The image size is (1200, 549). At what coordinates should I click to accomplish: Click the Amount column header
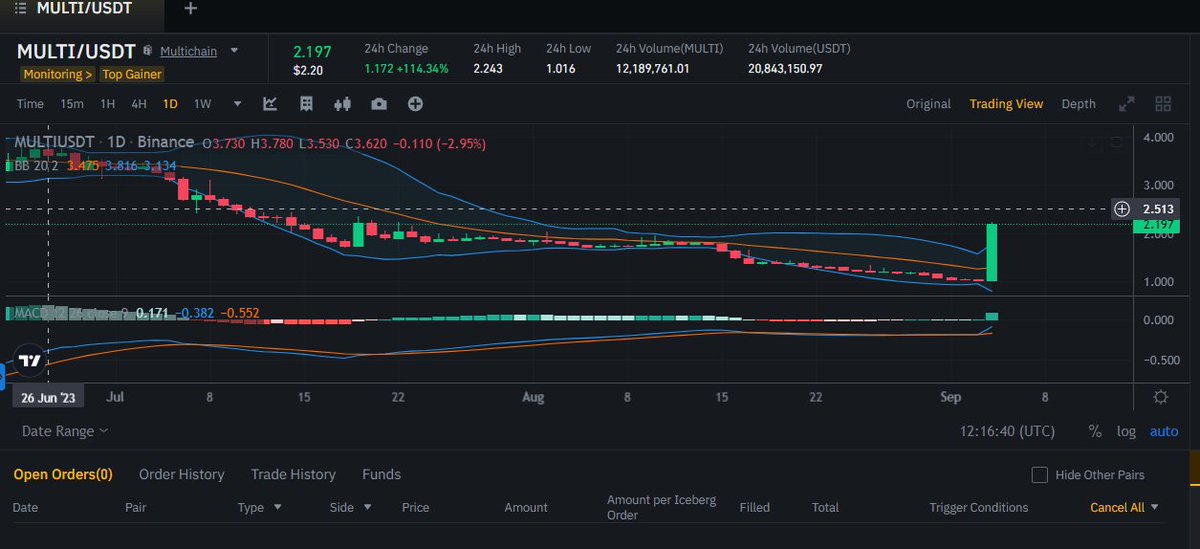coord(526,507)
